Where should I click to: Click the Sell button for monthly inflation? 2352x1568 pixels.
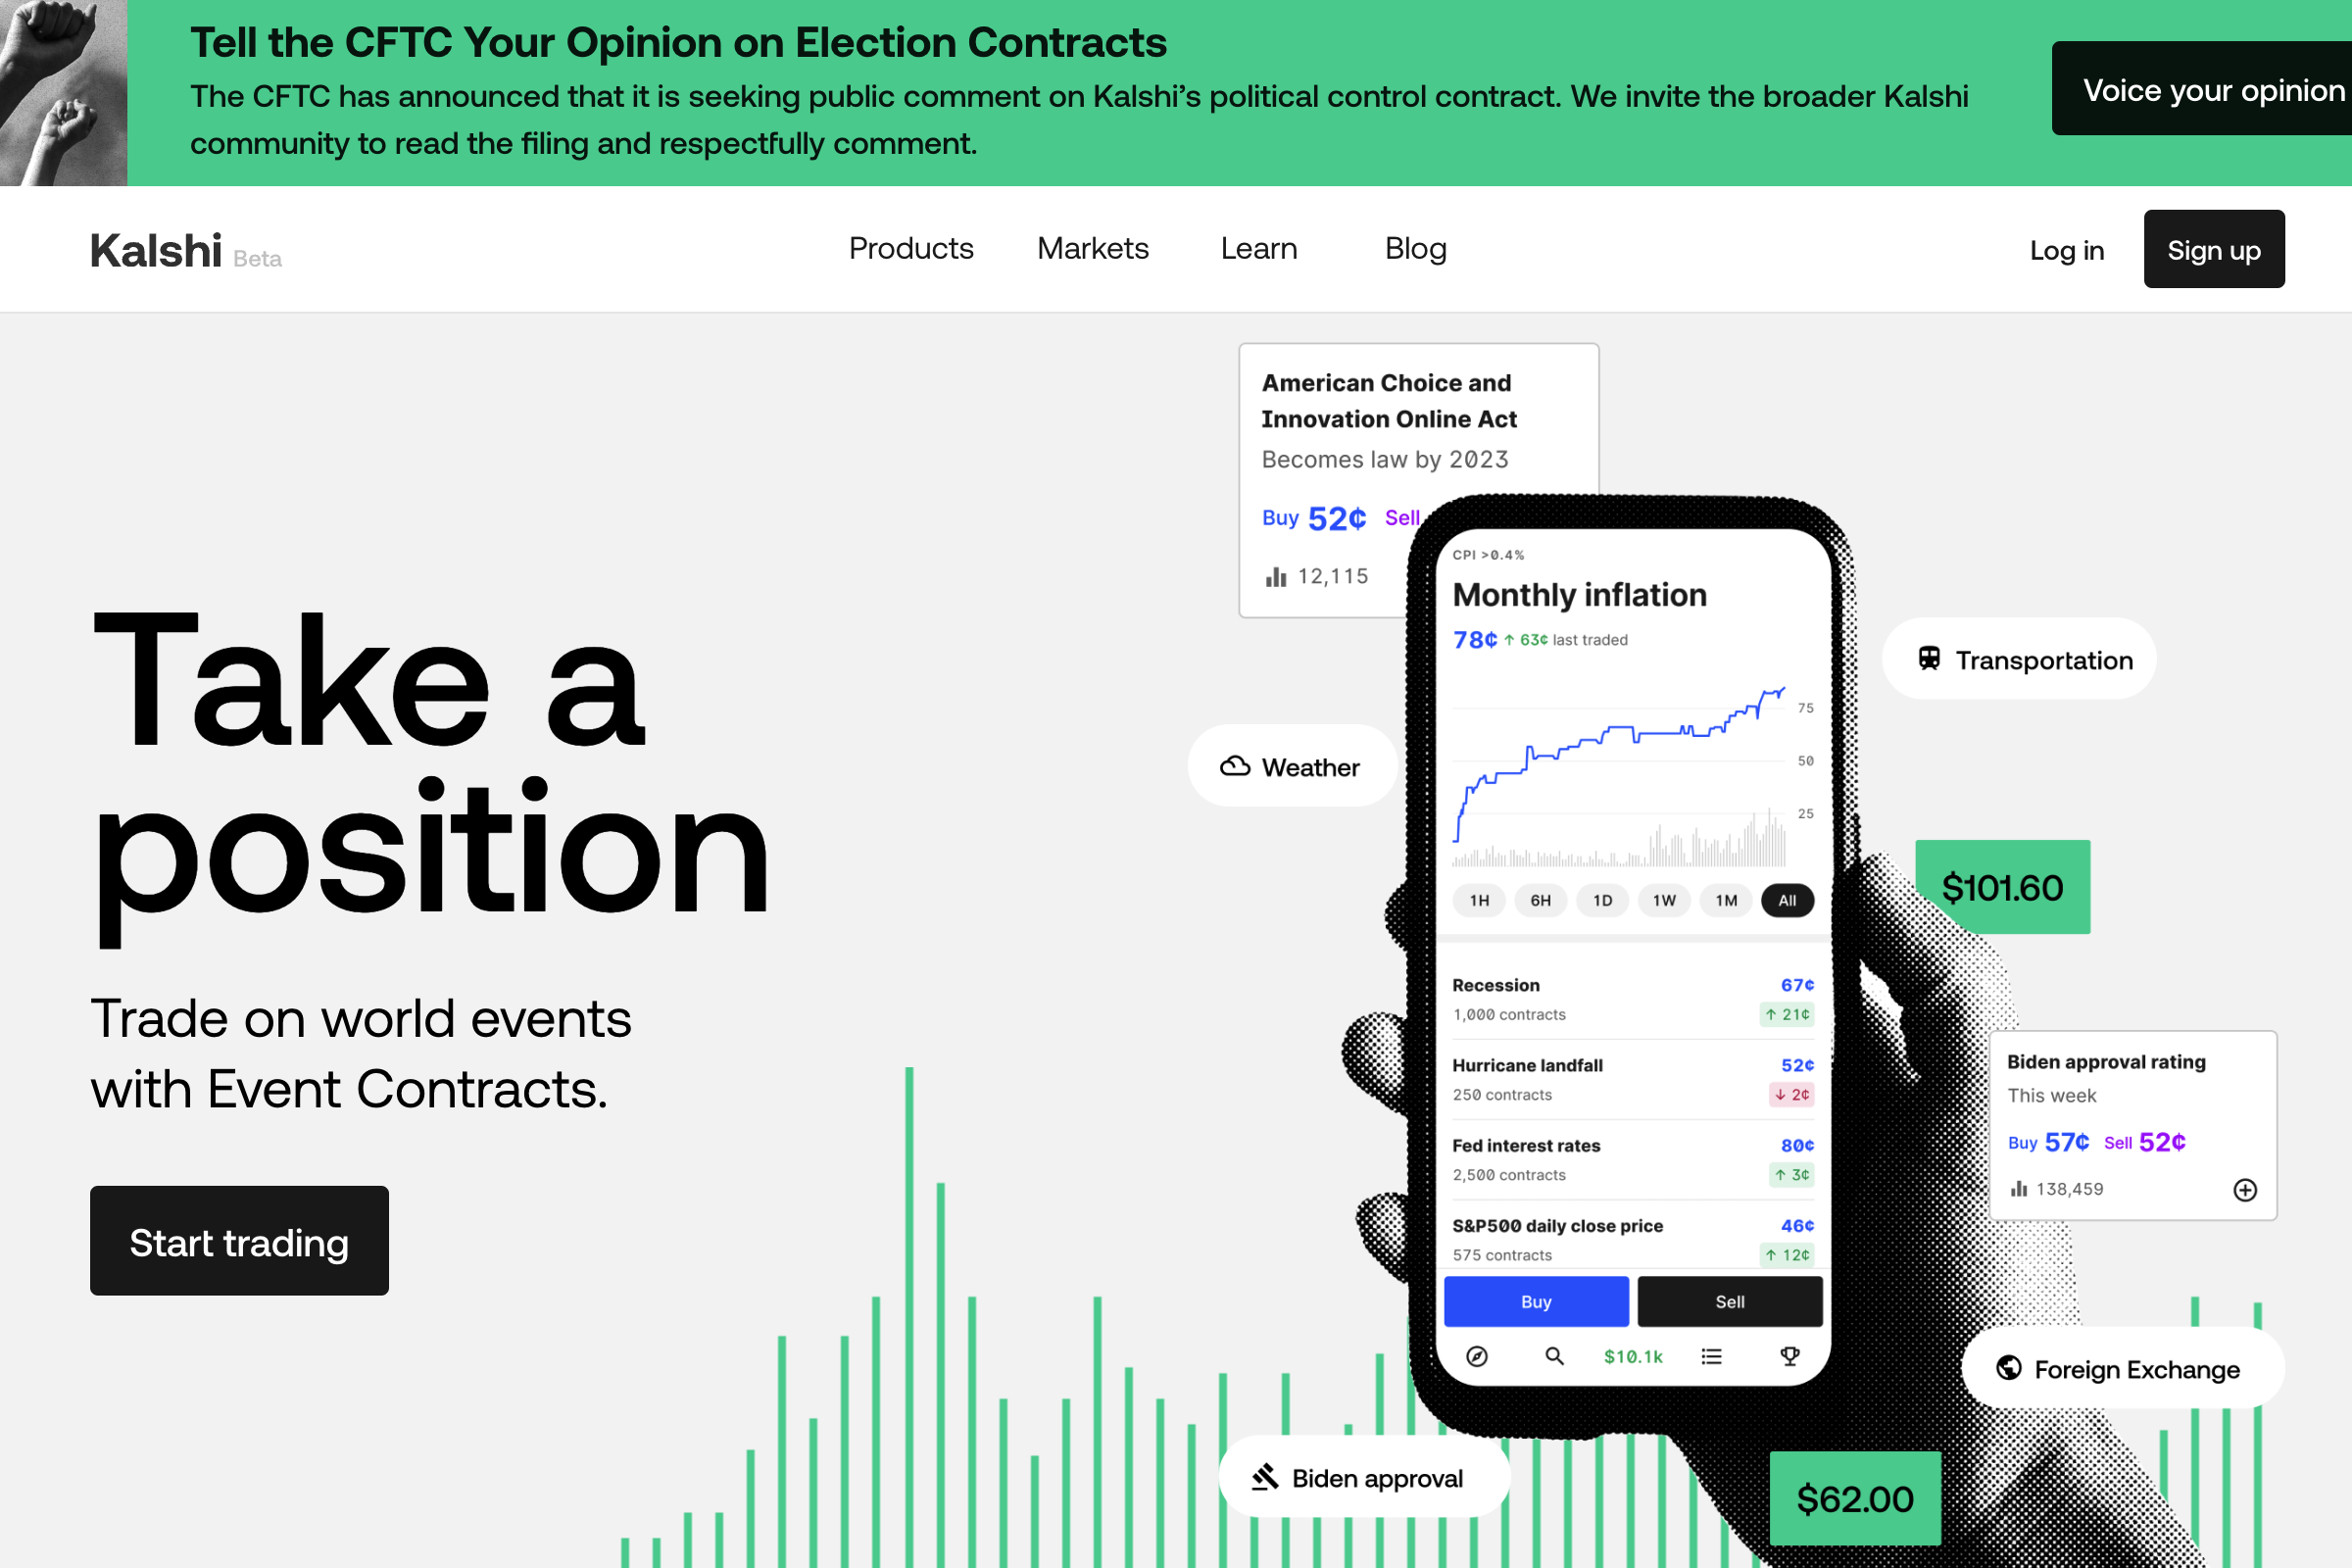(1726, 1302)
